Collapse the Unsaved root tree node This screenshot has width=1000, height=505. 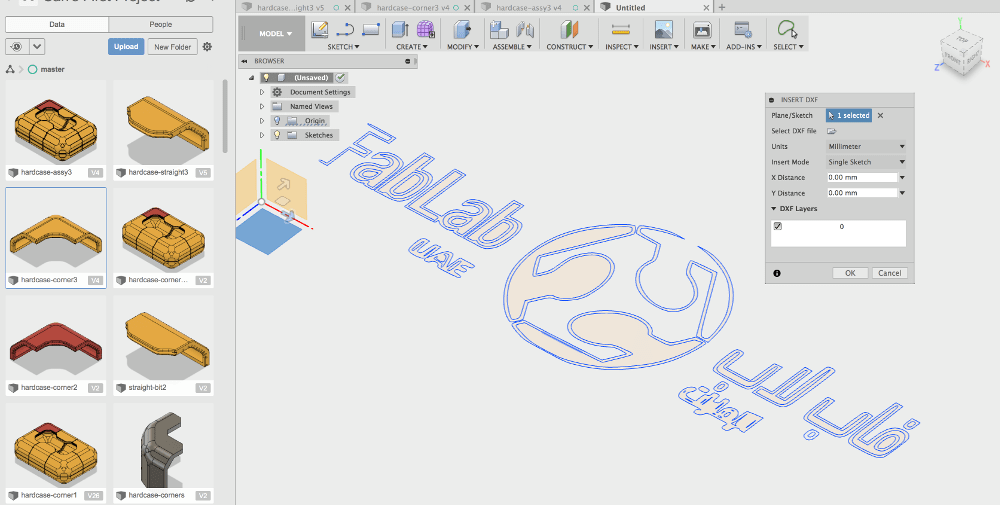point(251,78)
